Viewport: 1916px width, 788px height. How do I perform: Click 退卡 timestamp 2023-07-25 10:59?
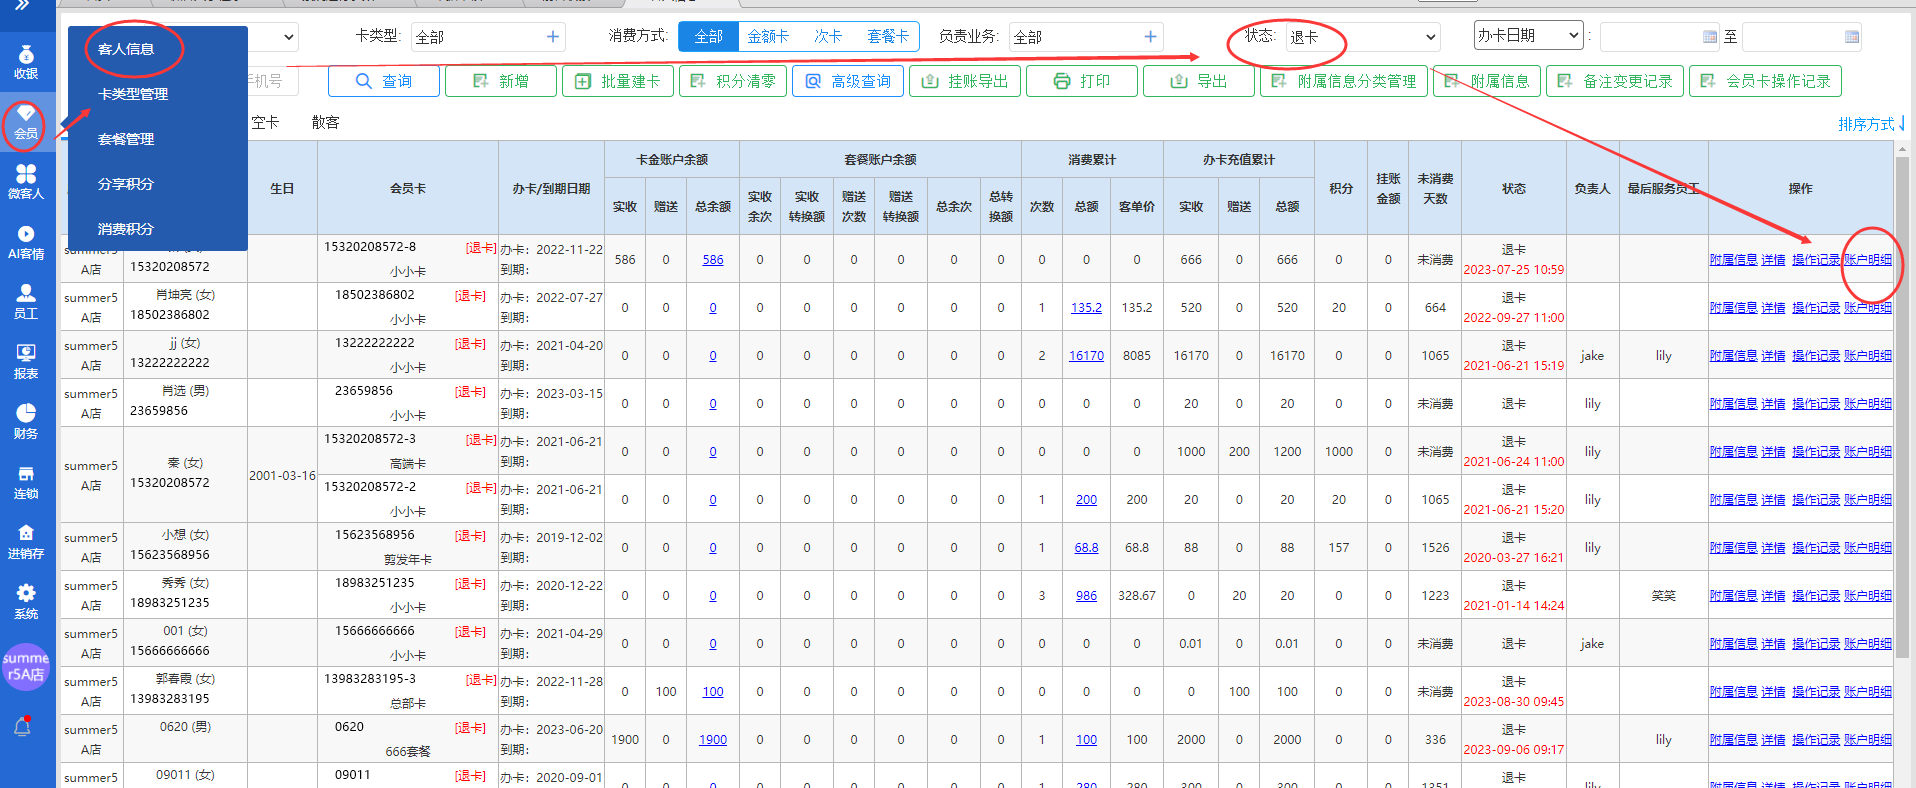click(x=1513, y=270)
